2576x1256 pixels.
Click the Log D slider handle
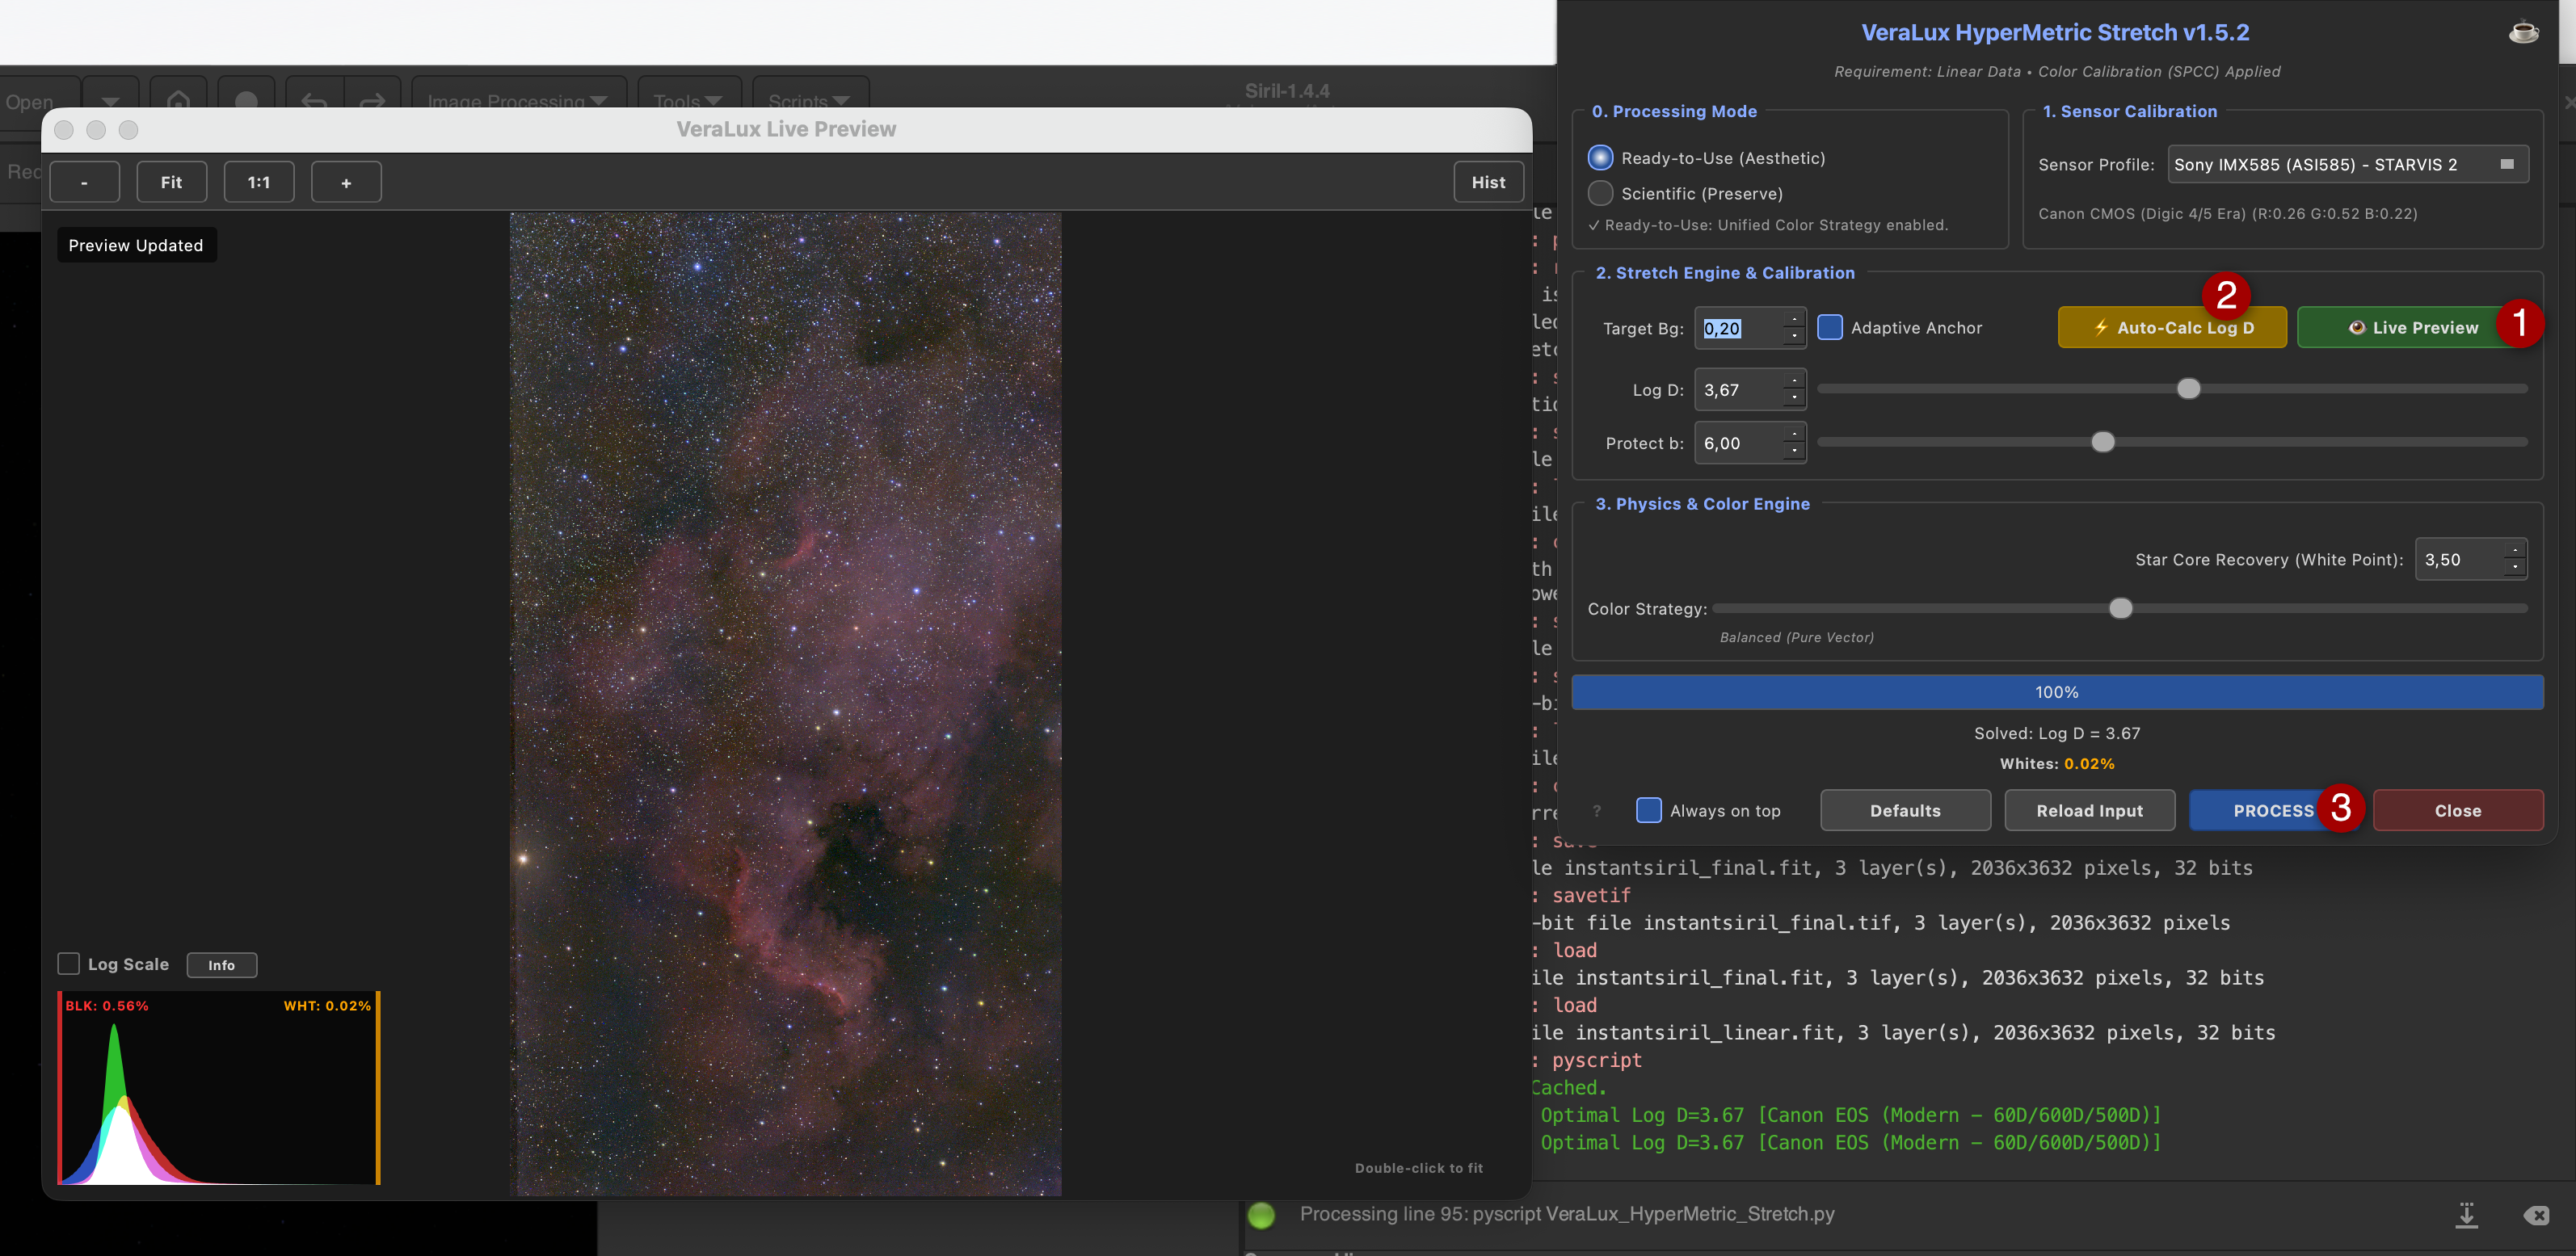pyautogui.click(x=2188, y=388)
